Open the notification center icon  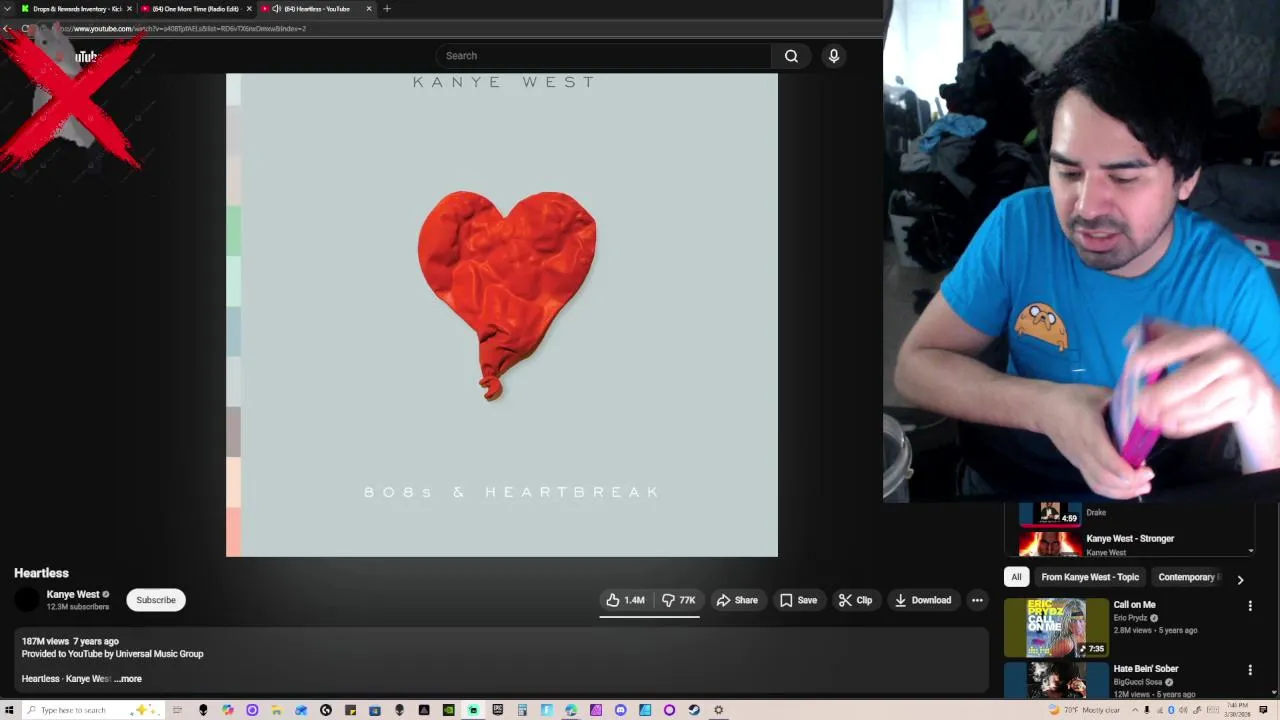click(x=1263, y=710)
